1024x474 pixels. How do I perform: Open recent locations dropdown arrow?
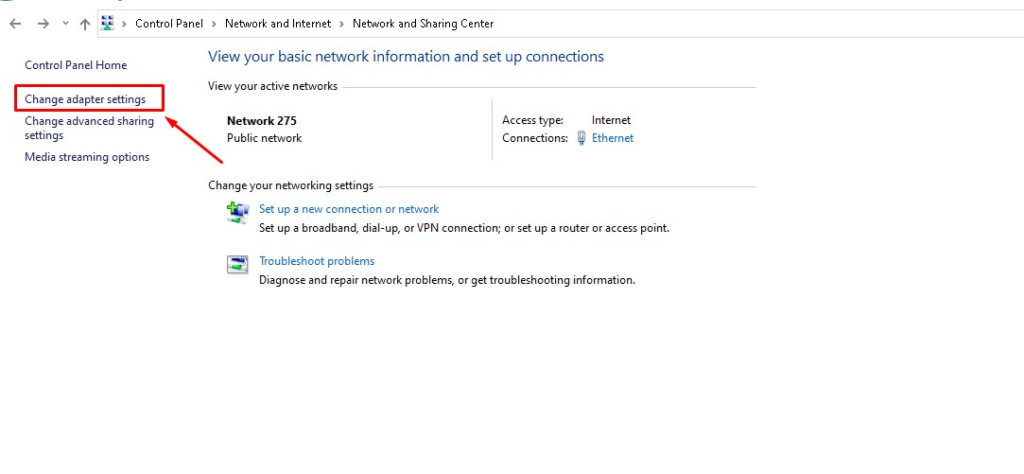click(65, 24)
